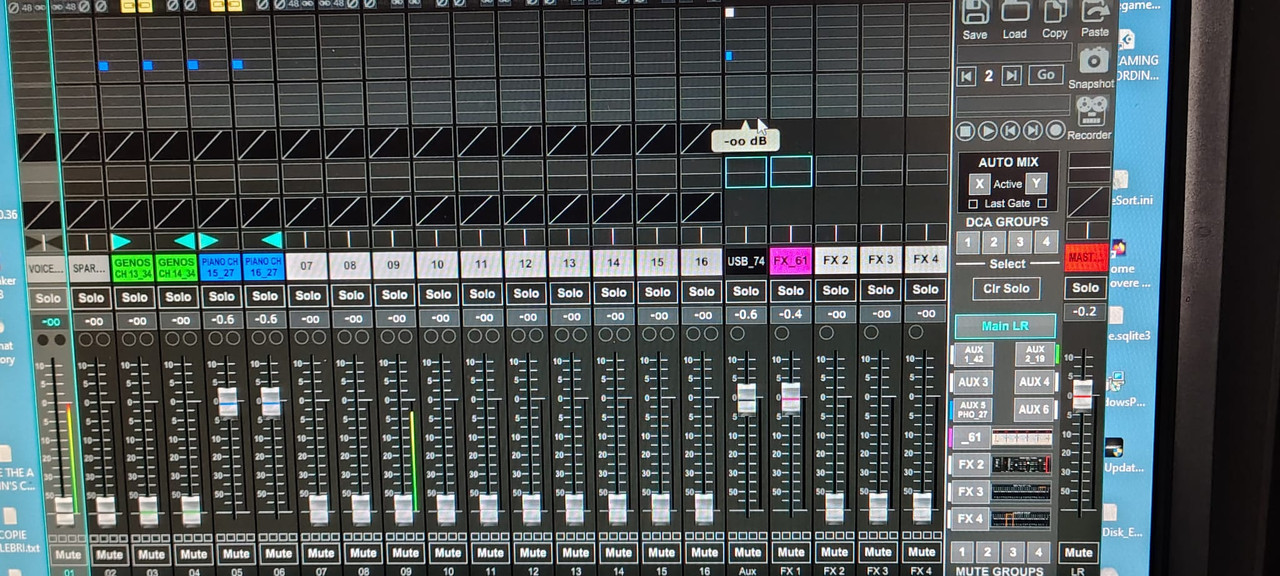Mute the FX 3 return channel

pyautogui.click(x=878, y=551)
